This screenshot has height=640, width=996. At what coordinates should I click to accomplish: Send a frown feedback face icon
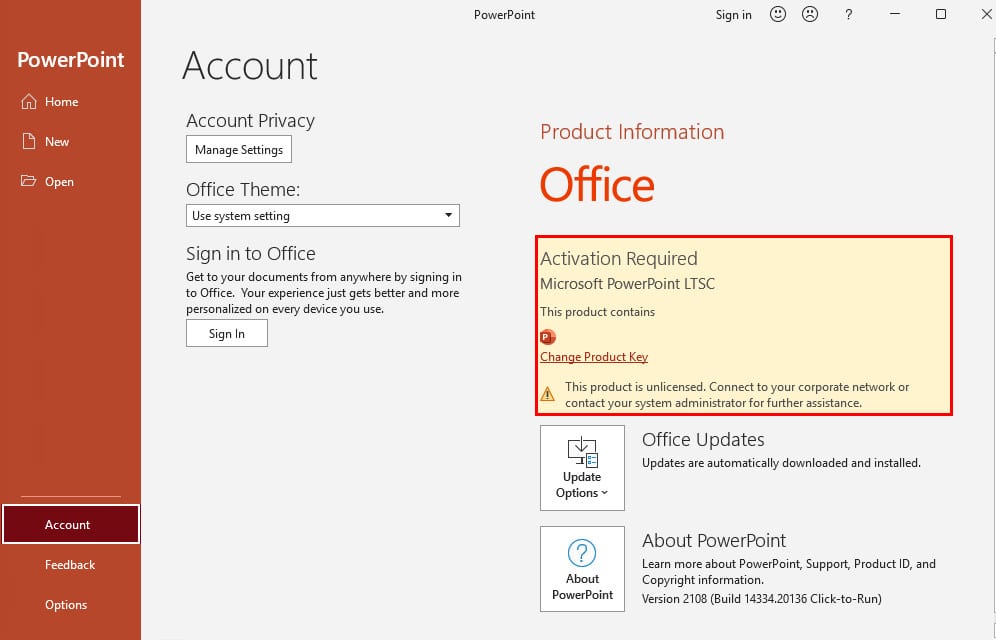pos(810,14)
